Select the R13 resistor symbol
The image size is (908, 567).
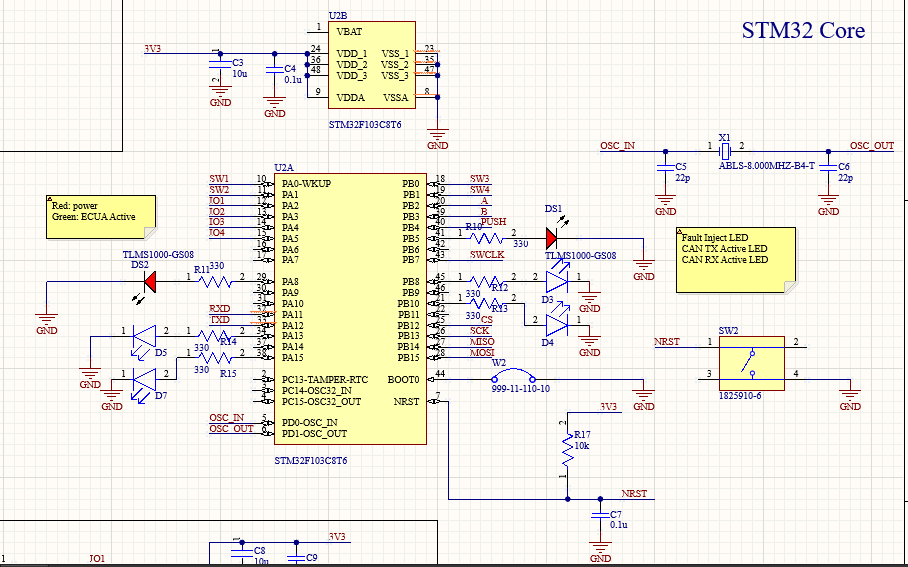coord(486,303)
